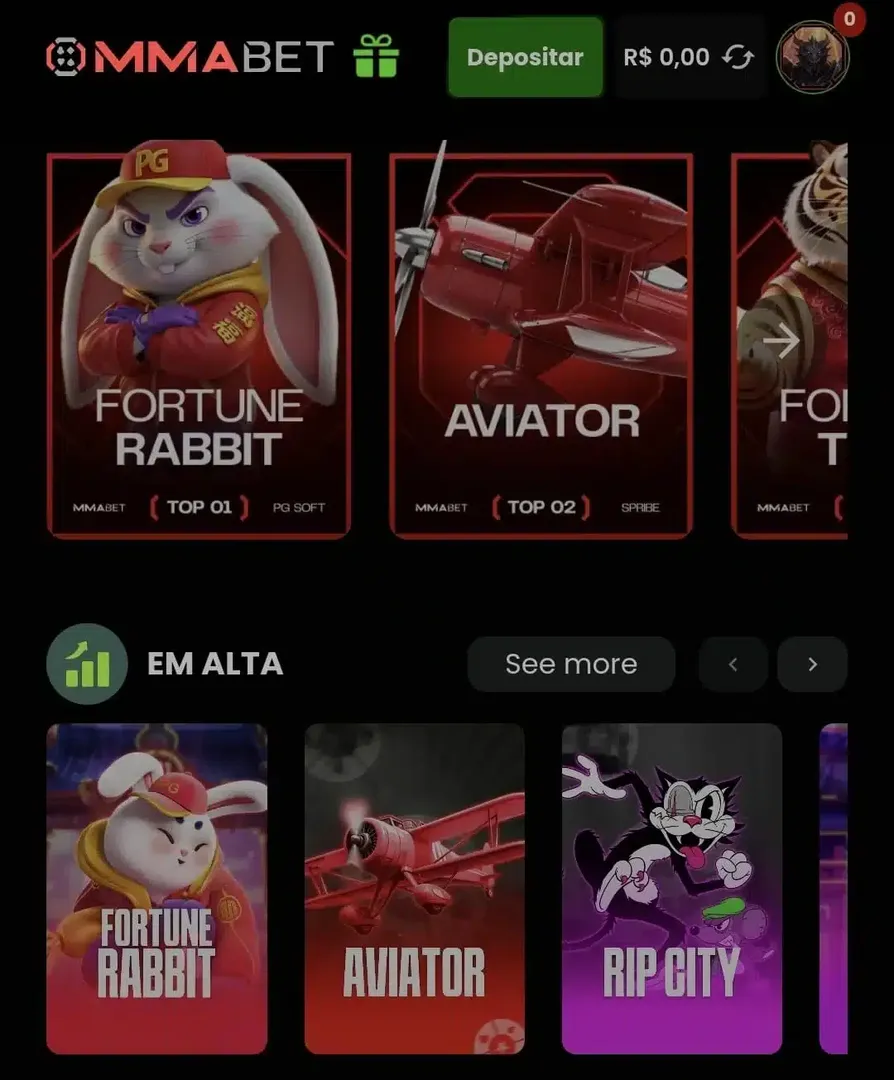The image size is (894, 1080).
Task: Open the Fortune Rabbit TOP 01 card
Action: coord(199,340)
